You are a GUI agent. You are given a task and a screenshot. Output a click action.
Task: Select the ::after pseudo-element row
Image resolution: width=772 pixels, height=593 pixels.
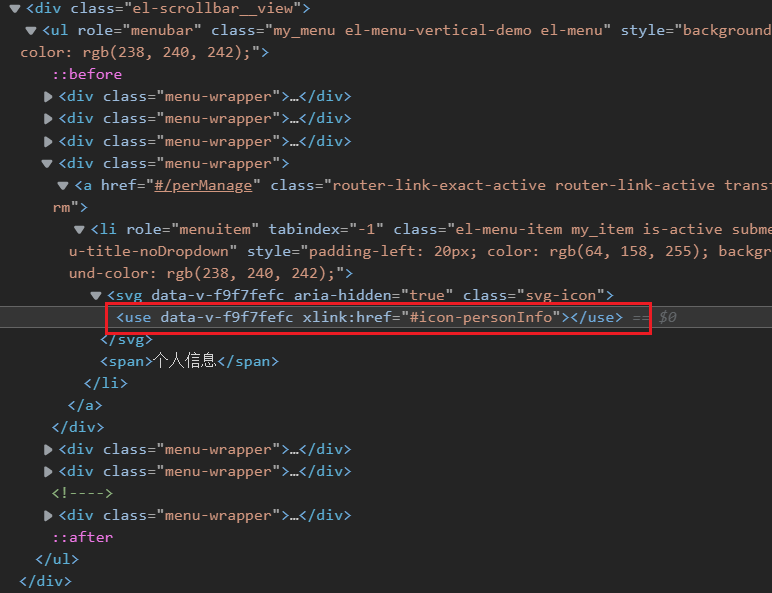pyautogui.click(x=83, y=537)
